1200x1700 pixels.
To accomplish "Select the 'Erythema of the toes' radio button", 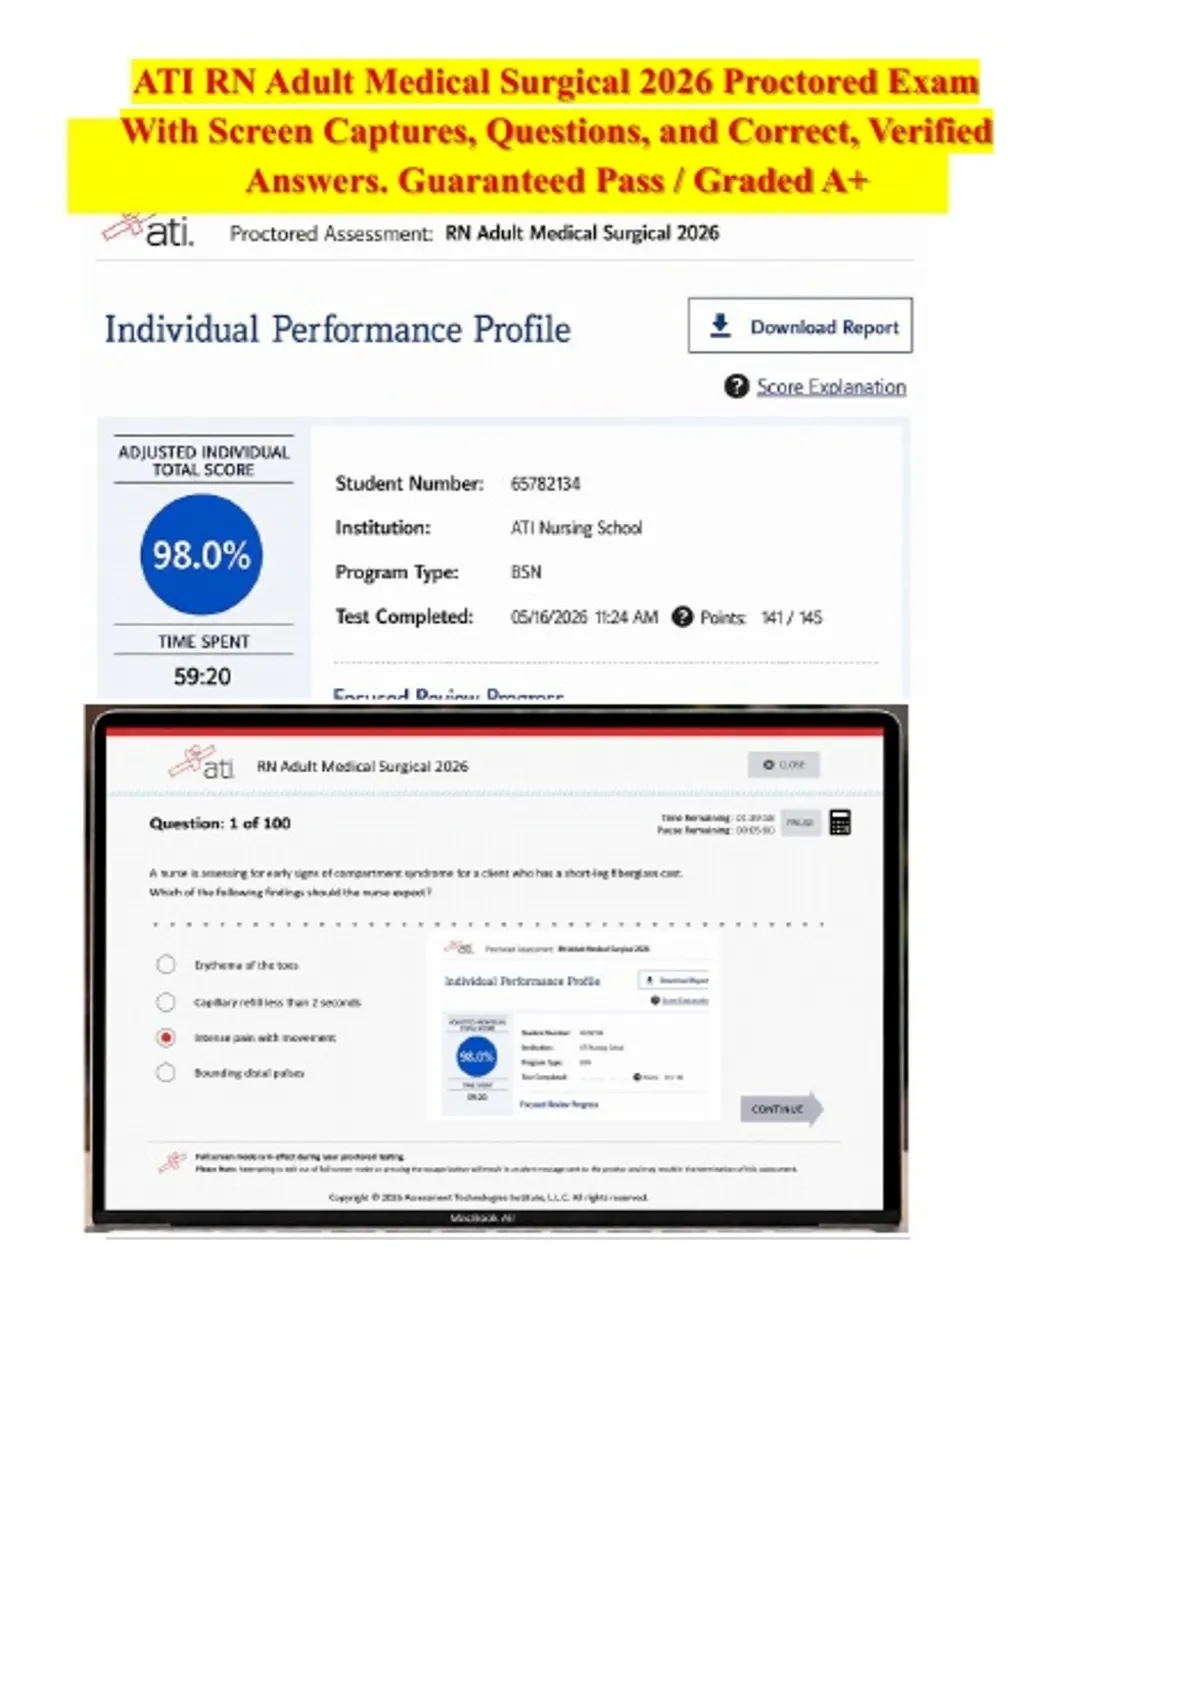I will click(x=166, y=964).
